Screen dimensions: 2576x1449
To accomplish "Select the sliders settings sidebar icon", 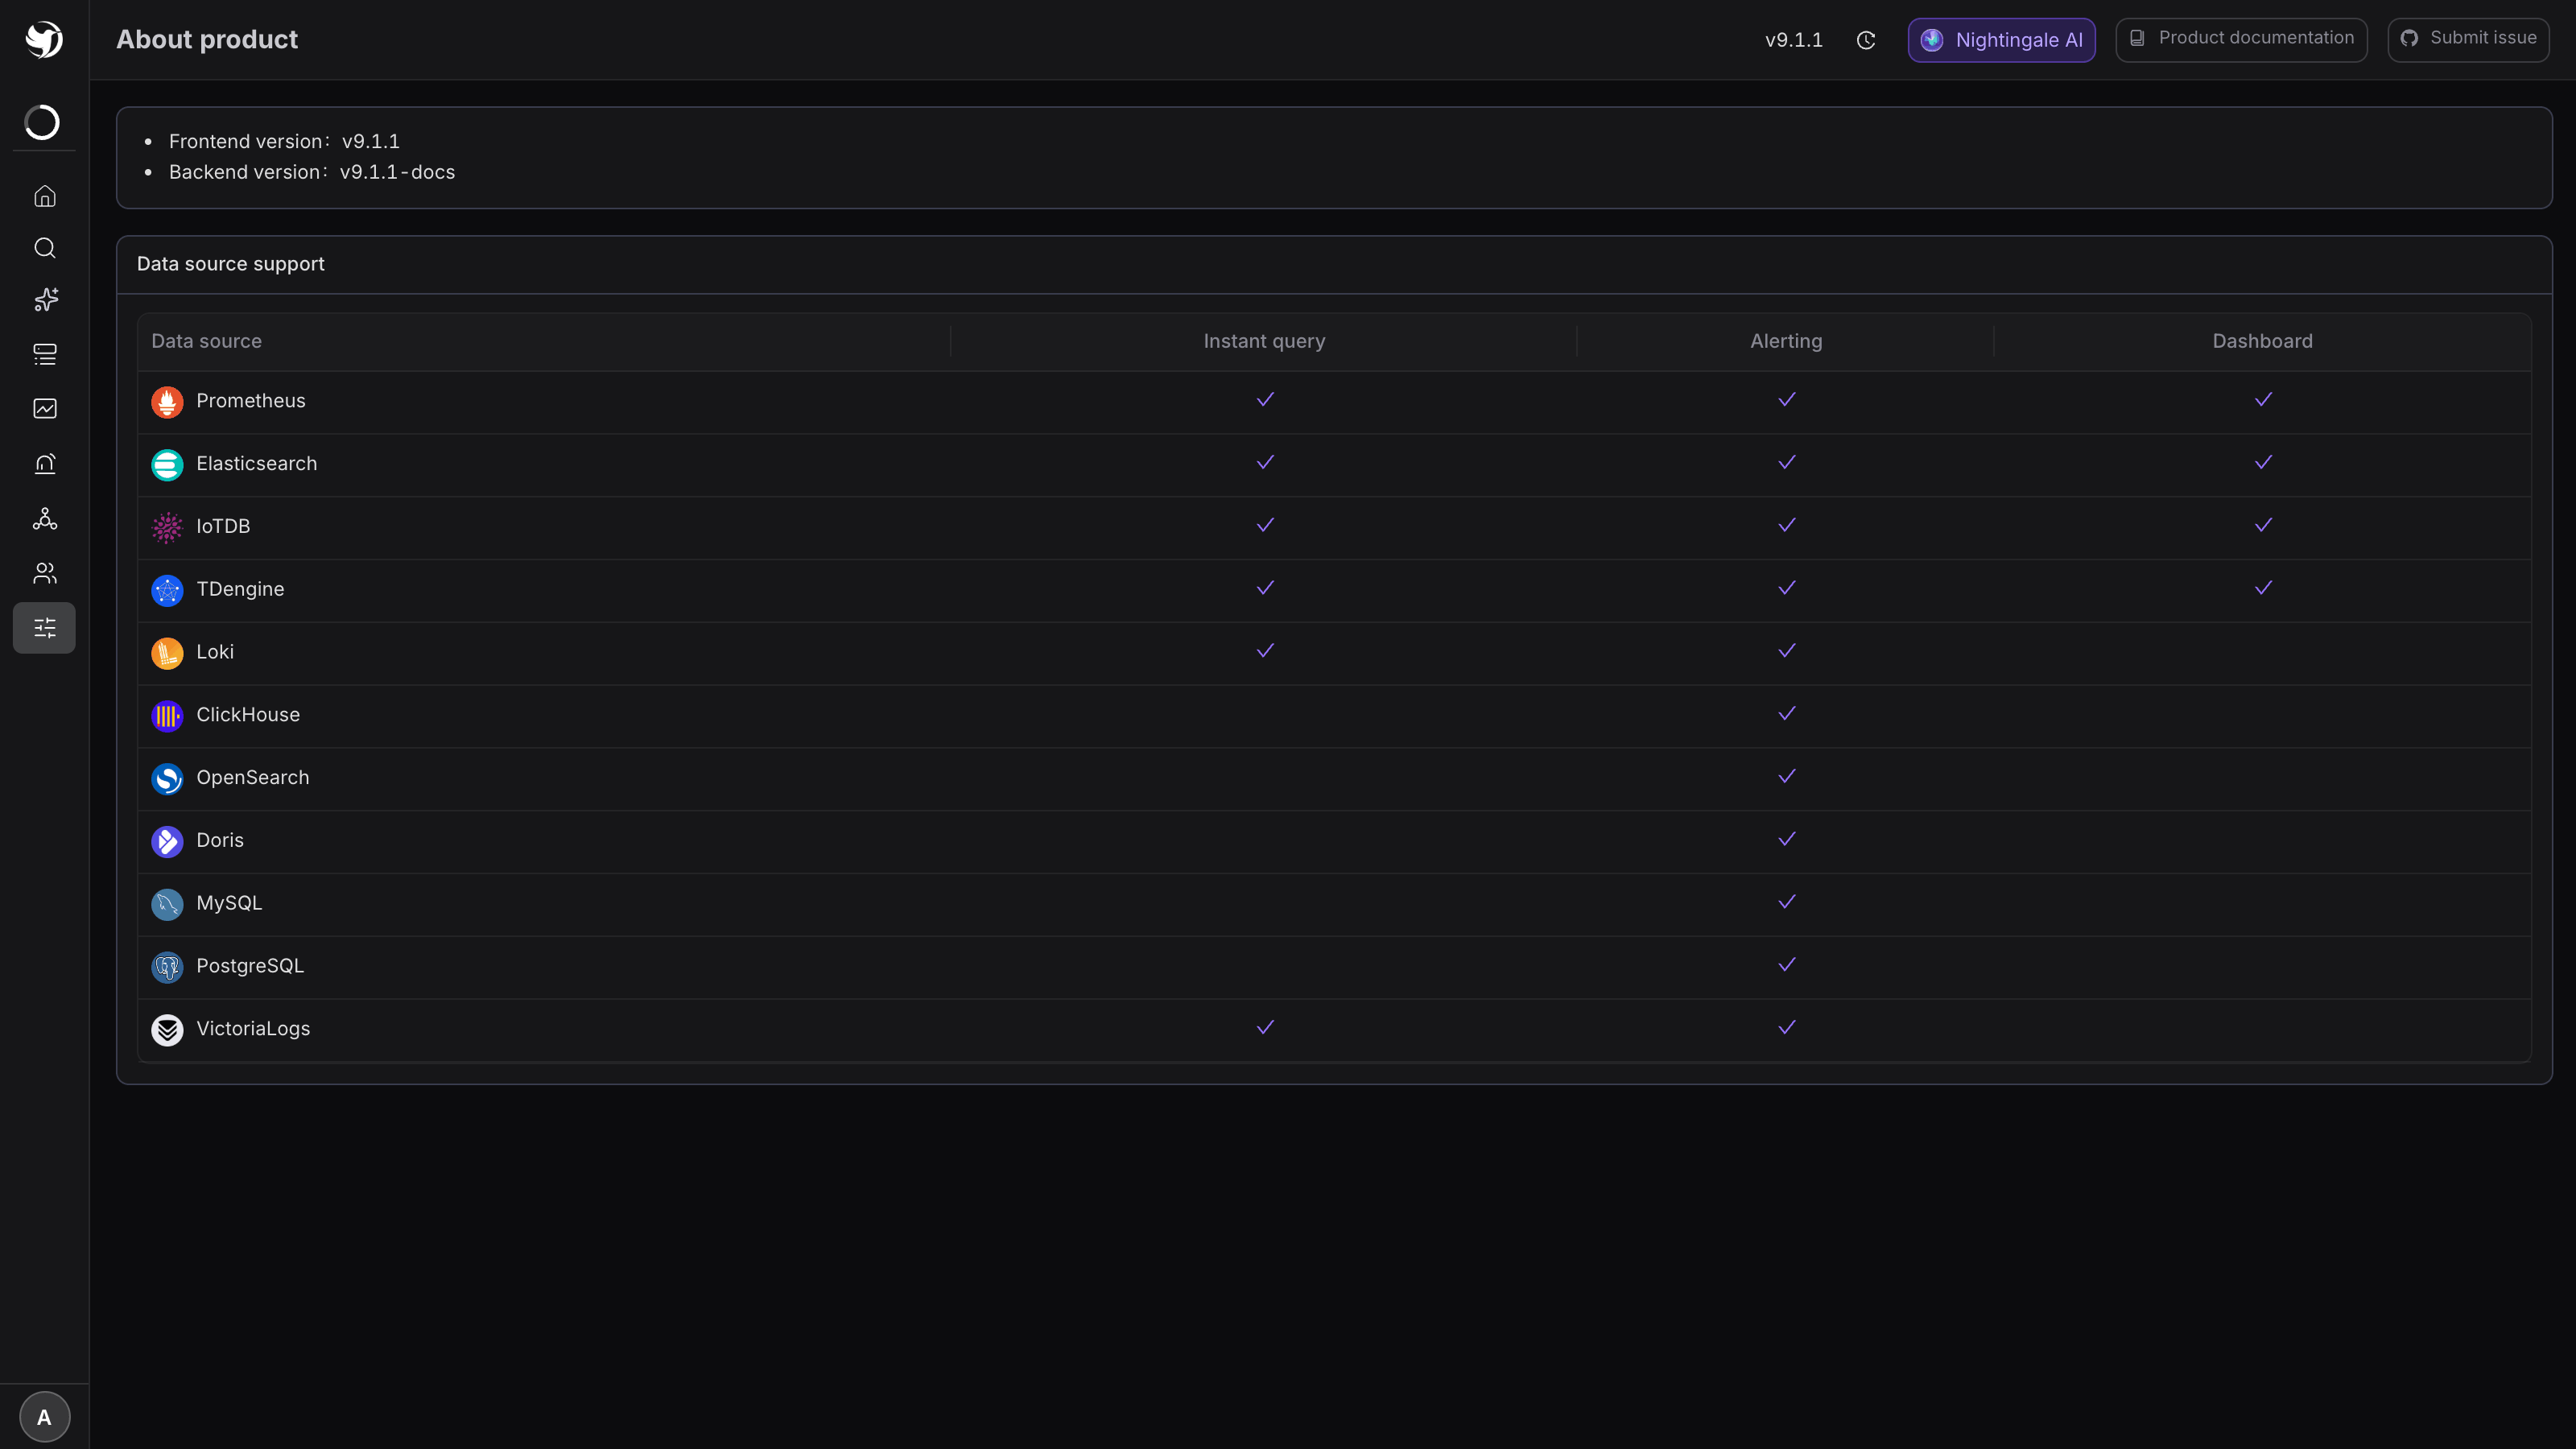I will [44, 628].
